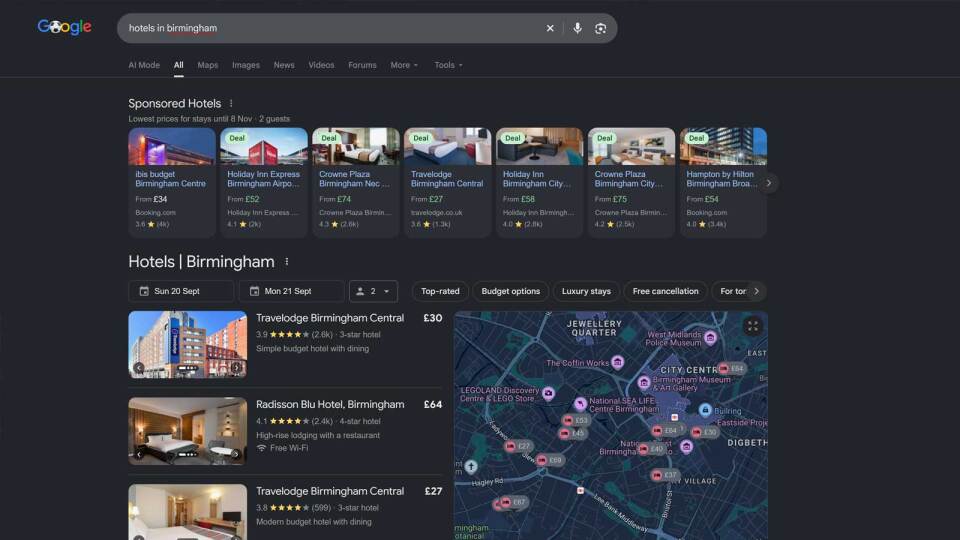Image resolution: width=960 pixels, height=540 pixels.
Task: Expand the map to fullscreen
Action: coord(752,326)
